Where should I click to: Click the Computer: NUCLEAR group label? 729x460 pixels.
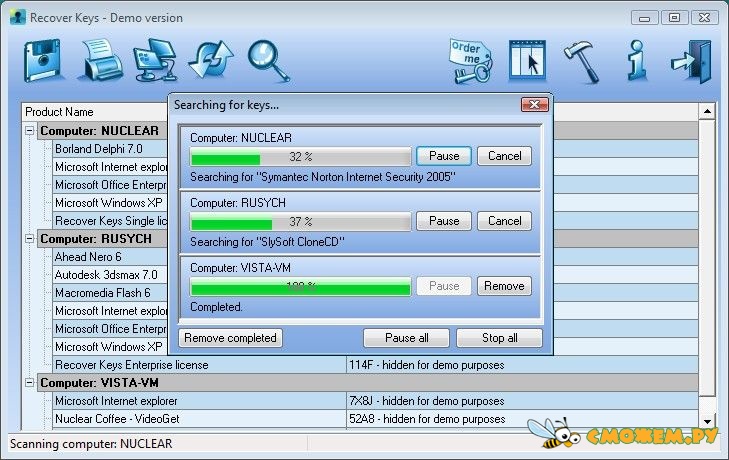pos(99,131)
